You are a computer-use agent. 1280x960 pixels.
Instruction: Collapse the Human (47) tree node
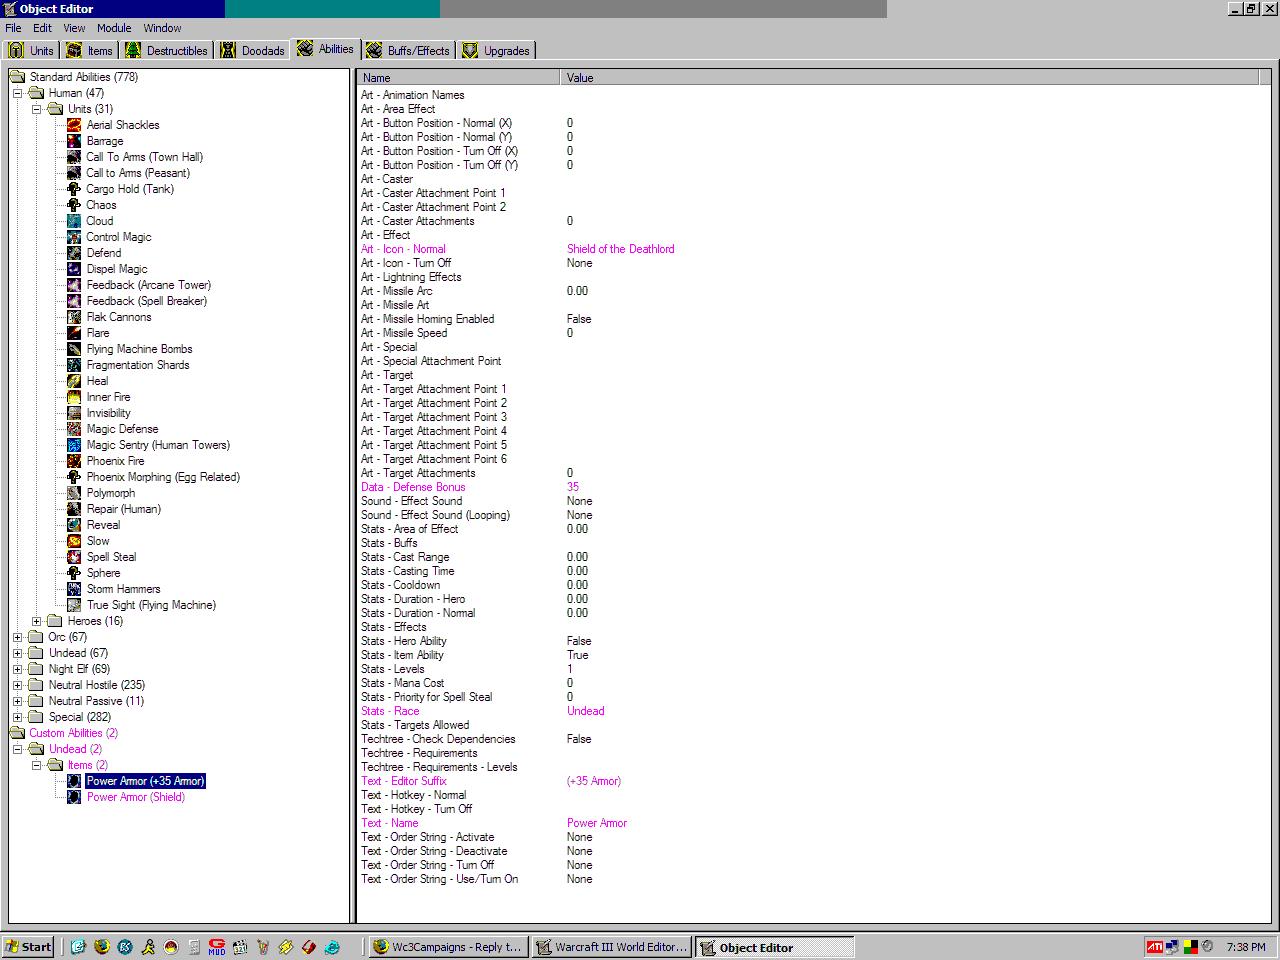coord(18,93)
